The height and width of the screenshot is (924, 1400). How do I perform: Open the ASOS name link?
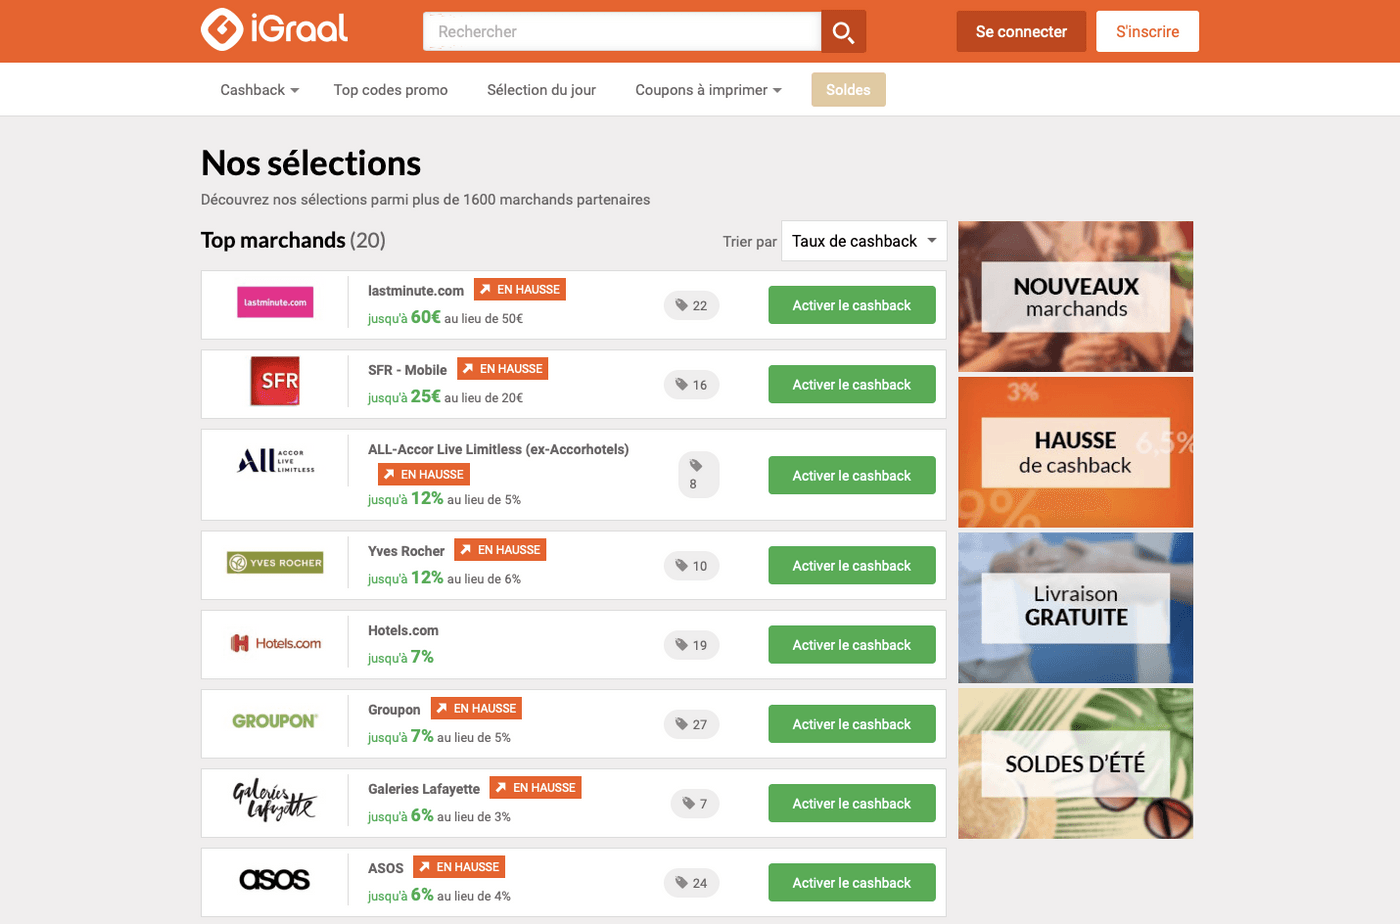click(386, 868)
